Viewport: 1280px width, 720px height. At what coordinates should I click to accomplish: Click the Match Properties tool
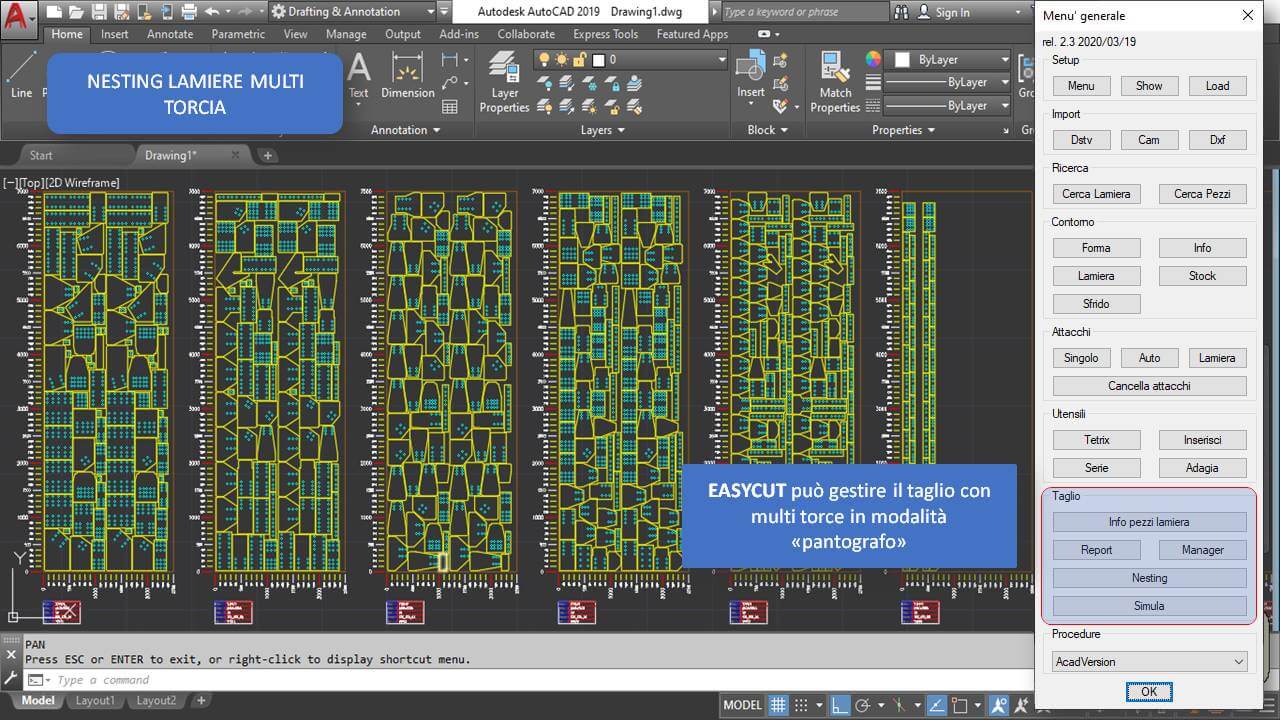pos(835,82)
